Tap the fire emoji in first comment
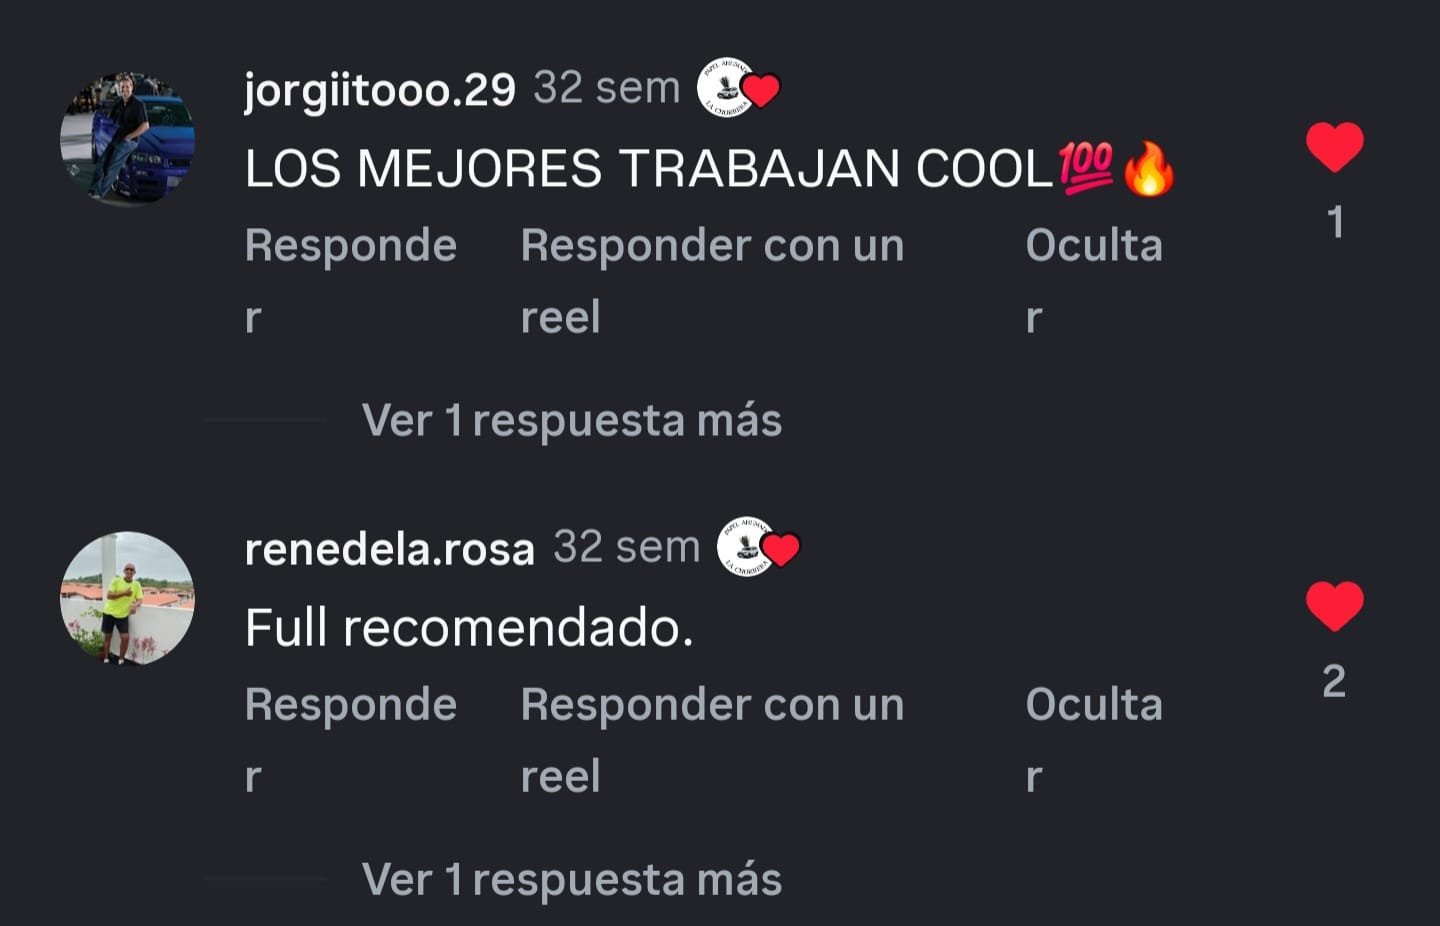The width and height of the screenshot is (1440, 926). [x=1148, y=167]
